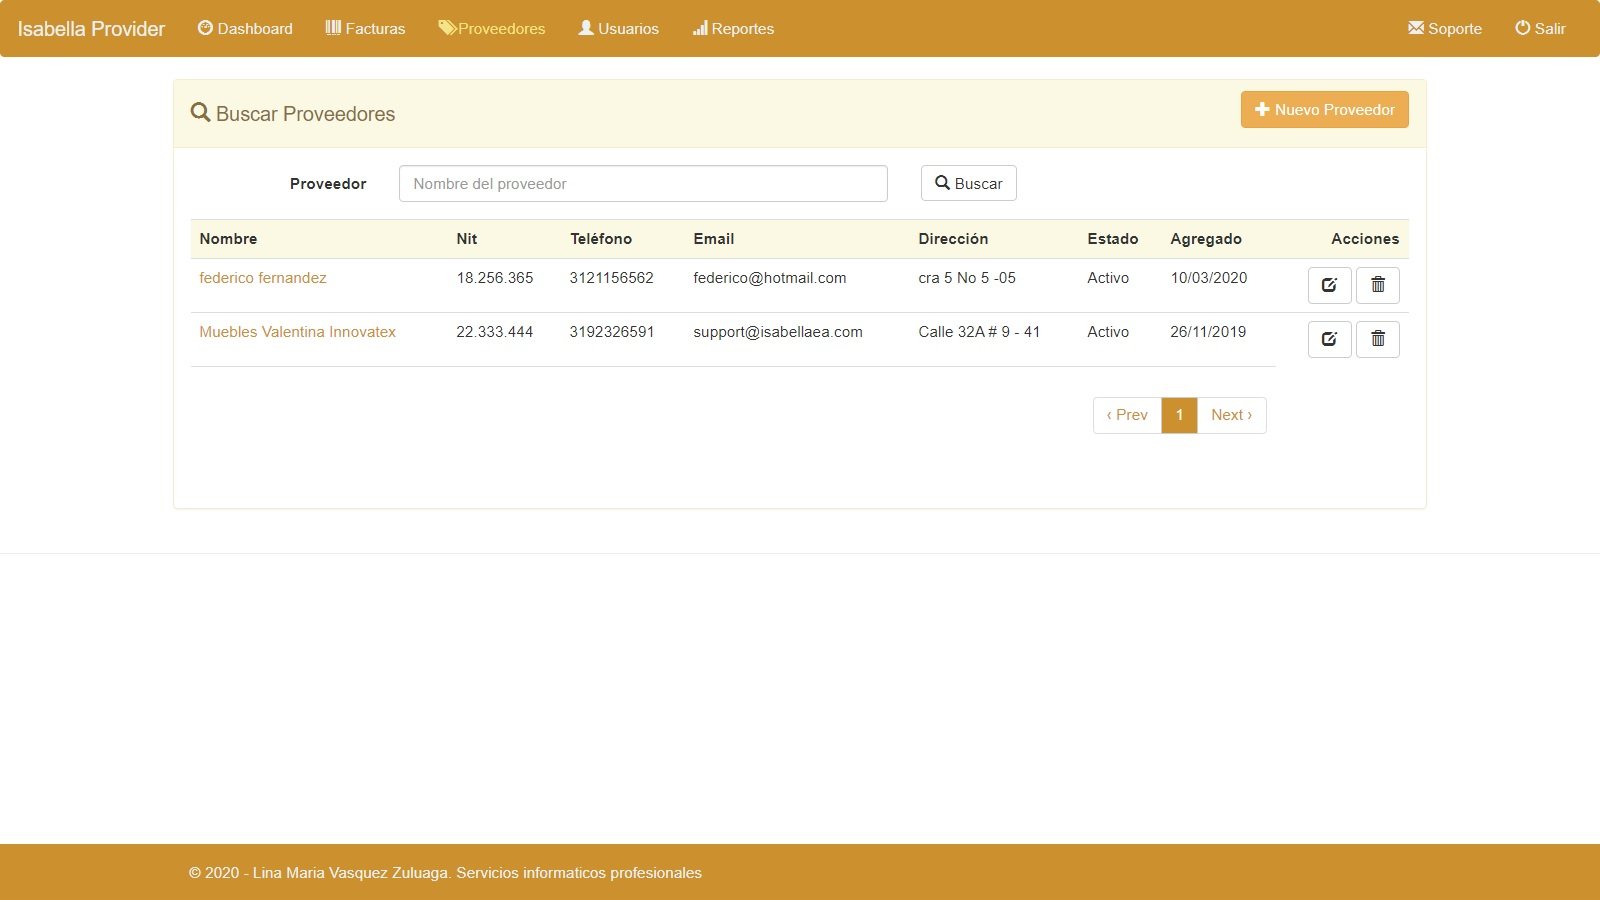Click the Buscar search button

(968, 183)
